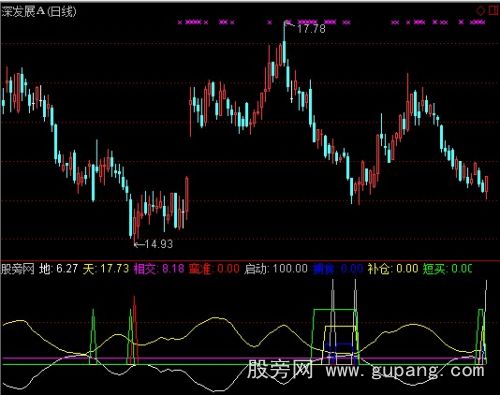Select the 天: 17.73 indicator value
This screenshot has height=395, width=500.
pos(106,269)
